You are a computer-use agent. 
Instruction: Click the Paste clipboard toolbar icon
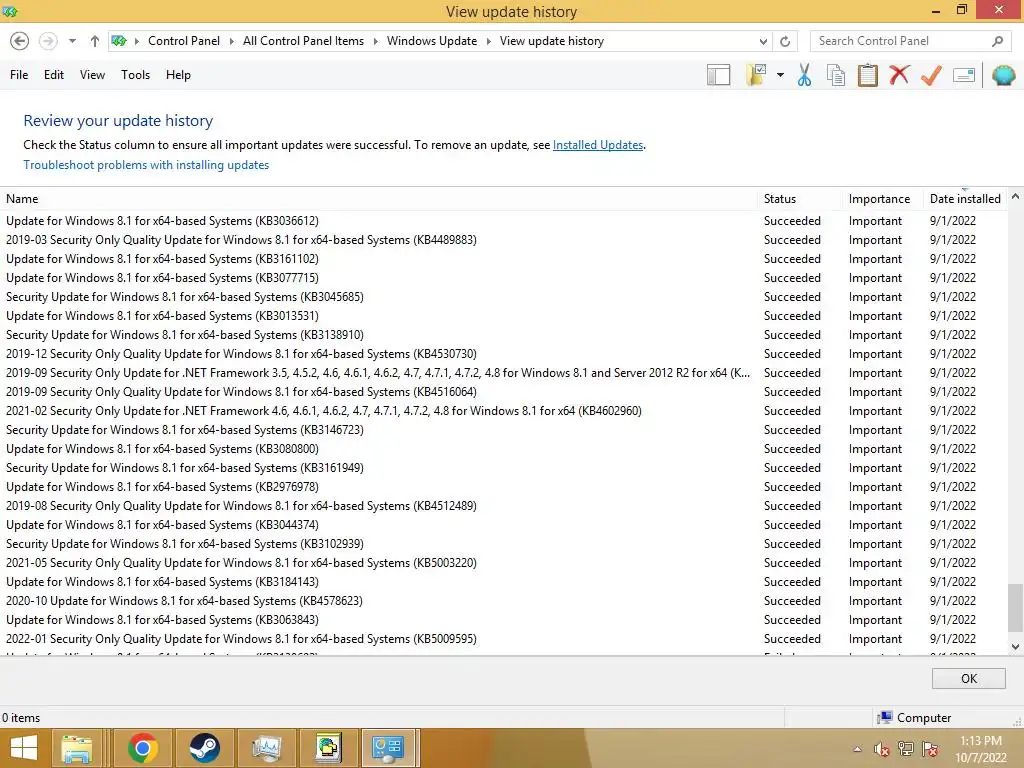point(867,75)
